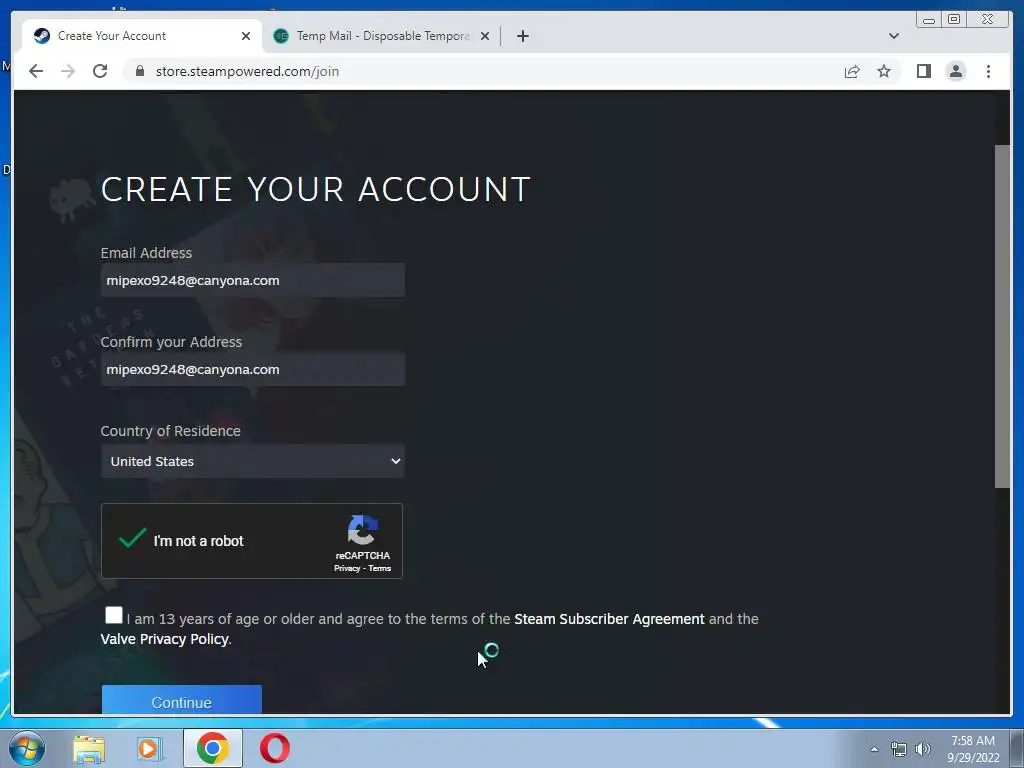Open the network status tray icon
Viewport: 1024px width, 768px height.
point(899,749)
